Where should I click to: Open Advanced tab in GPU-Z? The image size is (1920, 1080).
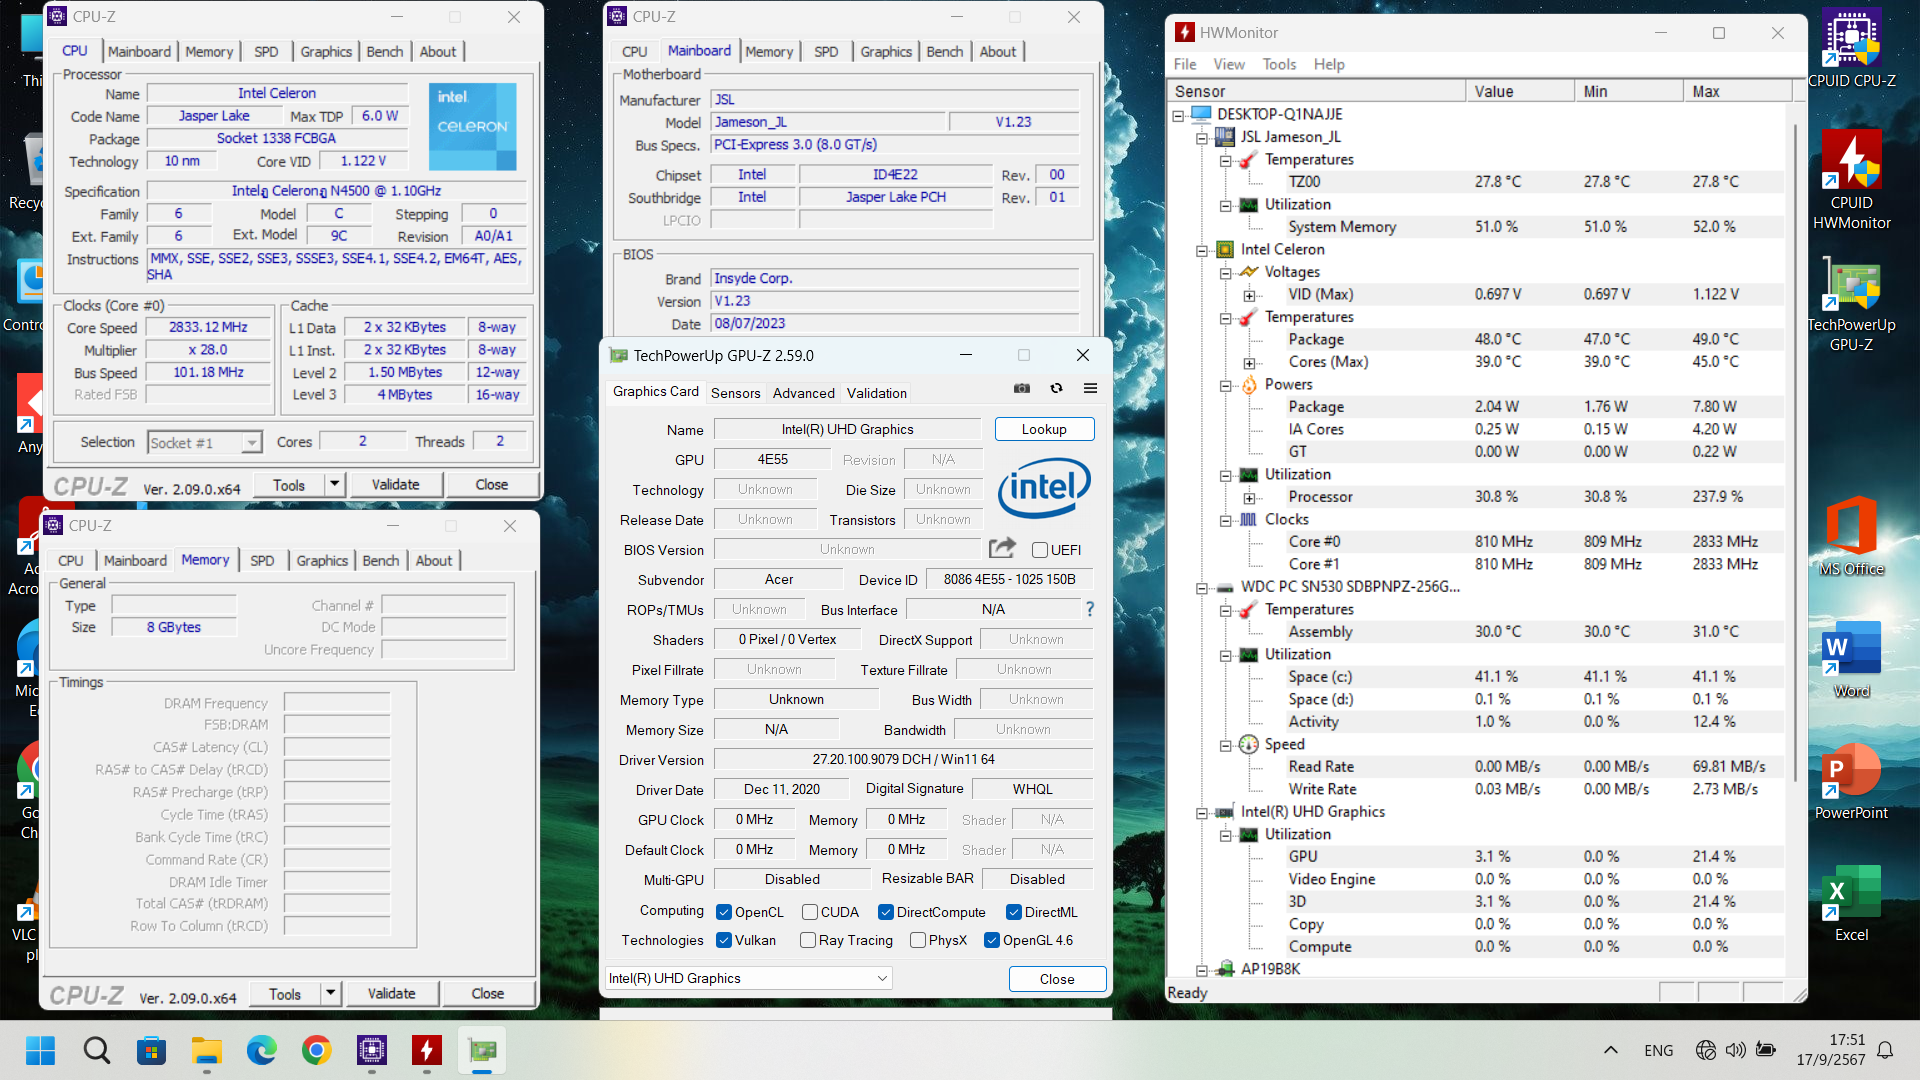point(803,393)
